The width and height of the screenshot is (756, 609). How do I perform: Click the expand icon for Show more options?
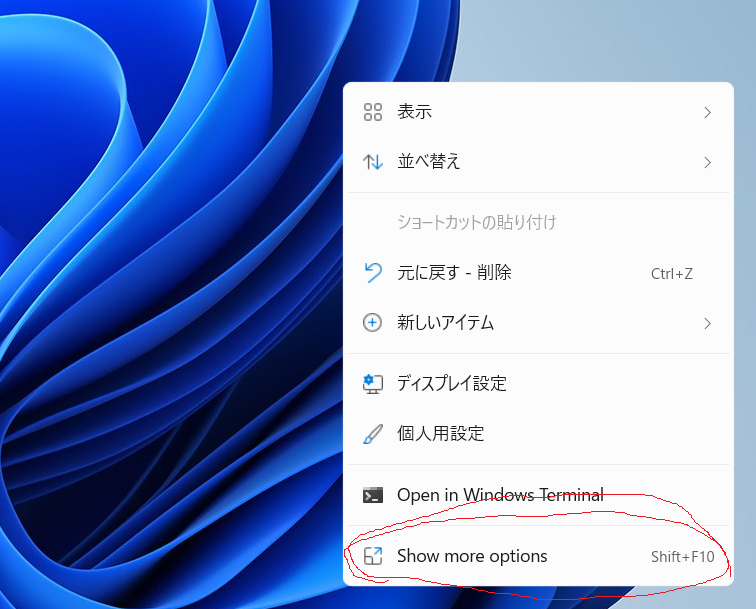click(x=373, y=556)
